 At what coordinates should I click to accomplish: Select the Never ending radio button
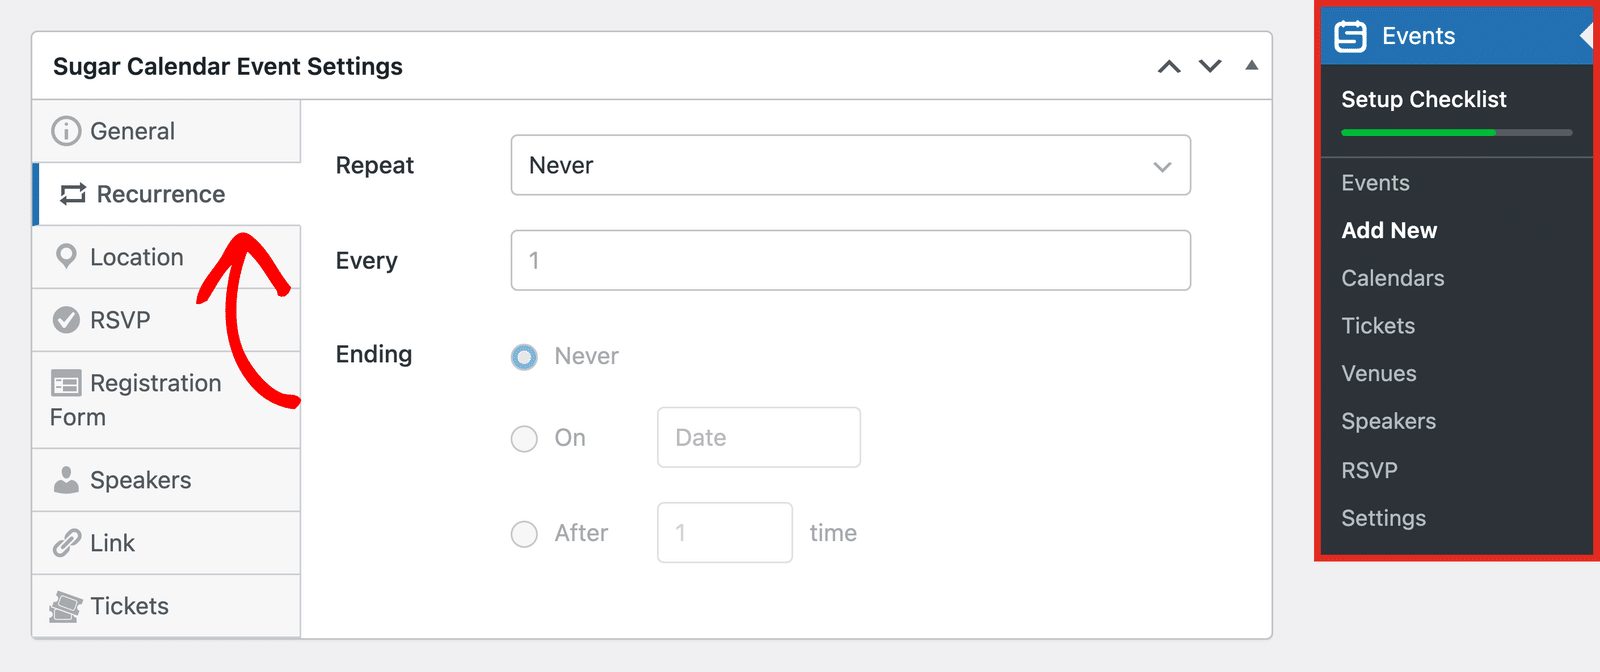(524, 357)
